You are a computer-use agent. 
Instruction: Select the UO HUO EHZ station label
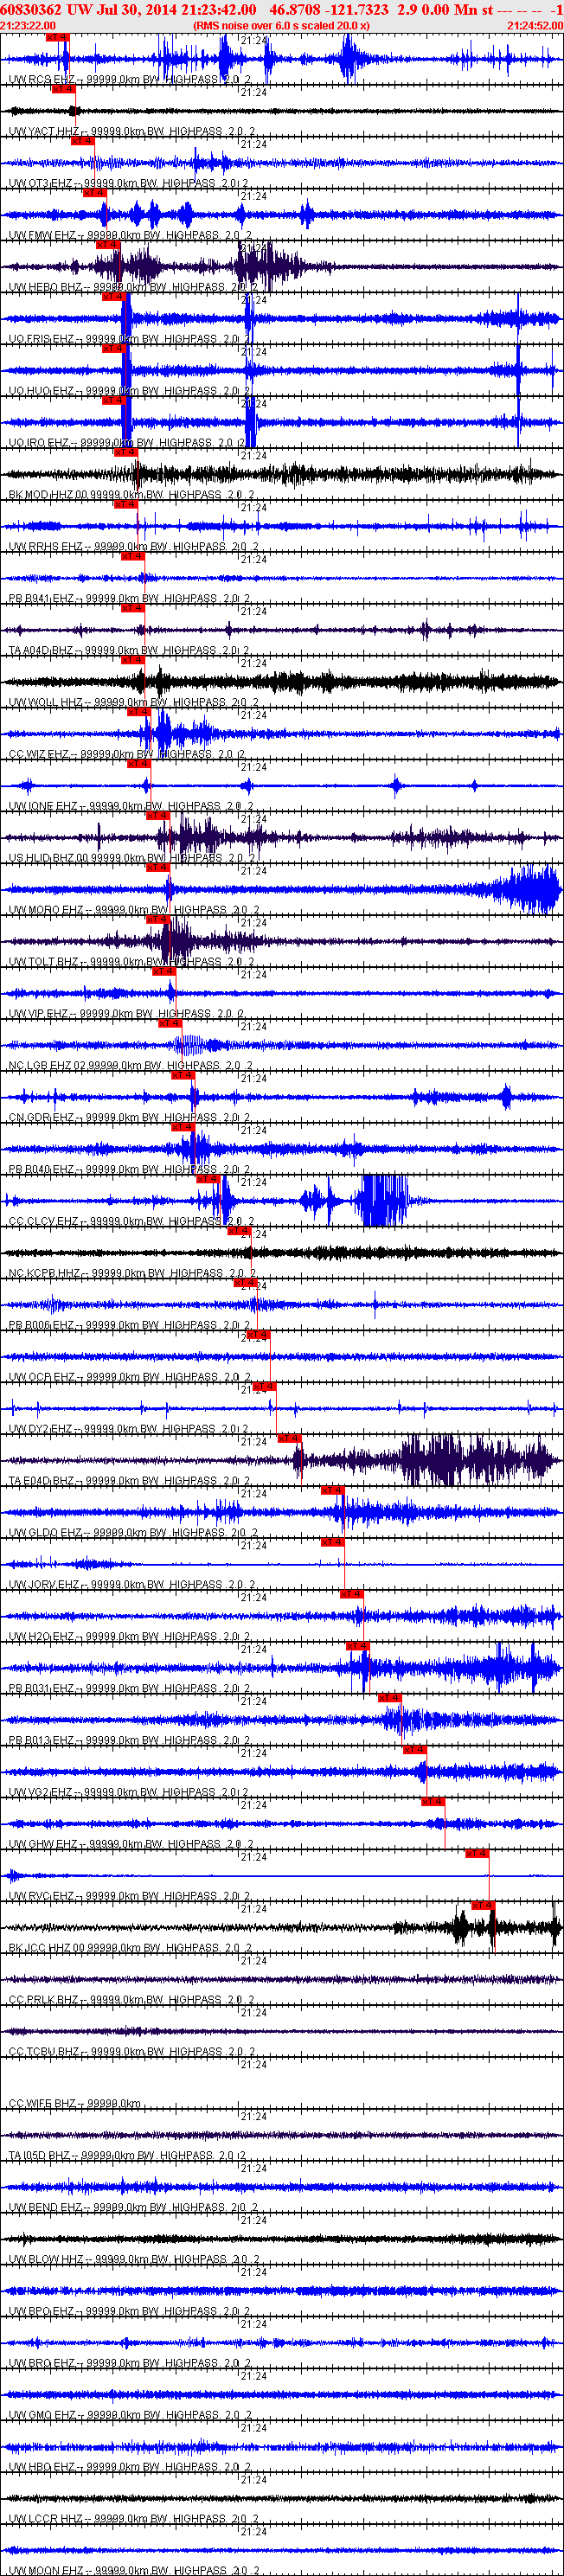(129, 391)
